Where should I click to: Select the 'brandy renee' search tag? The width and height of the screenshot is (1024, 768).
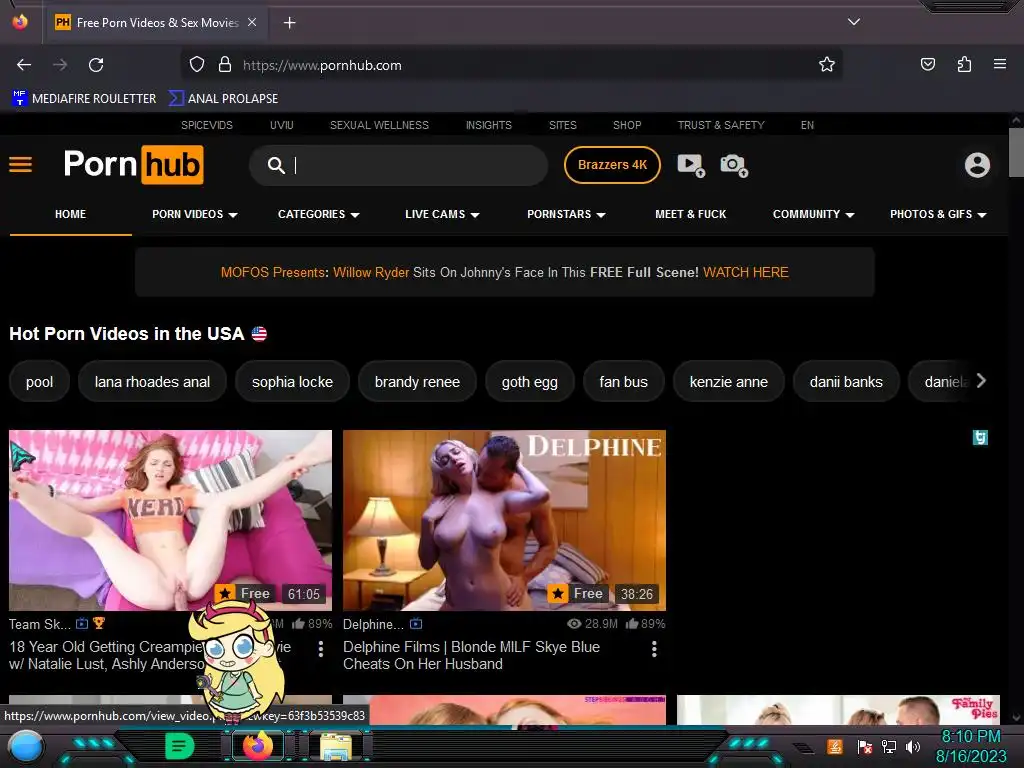pyautogui.click(x=417, y=382)
